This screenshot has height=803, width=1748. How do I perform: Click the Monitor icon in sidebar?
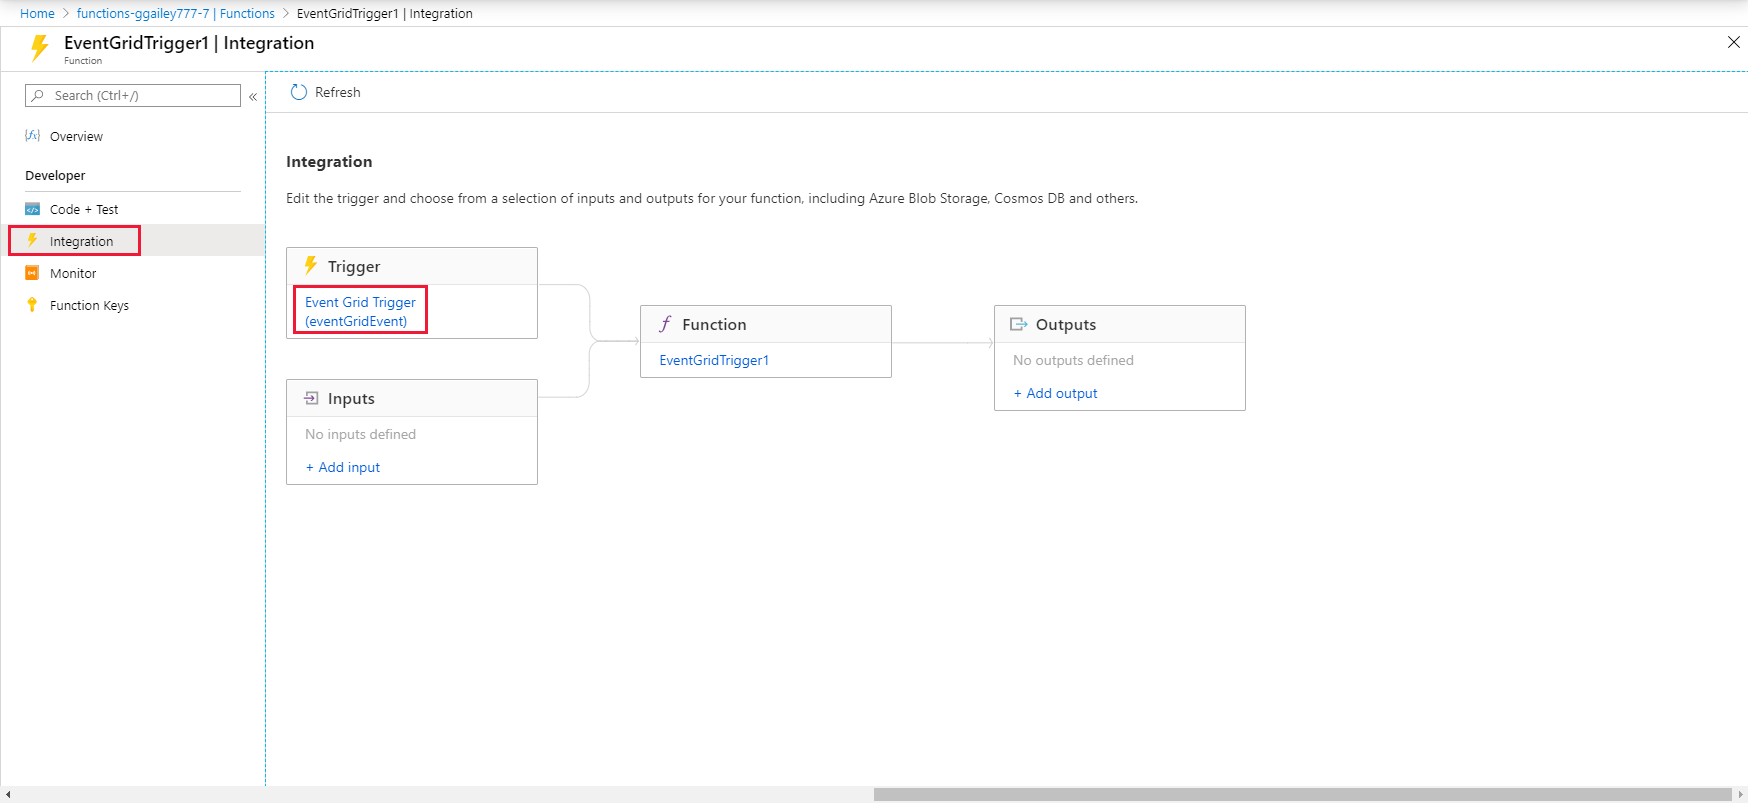(x=33, y=273)
